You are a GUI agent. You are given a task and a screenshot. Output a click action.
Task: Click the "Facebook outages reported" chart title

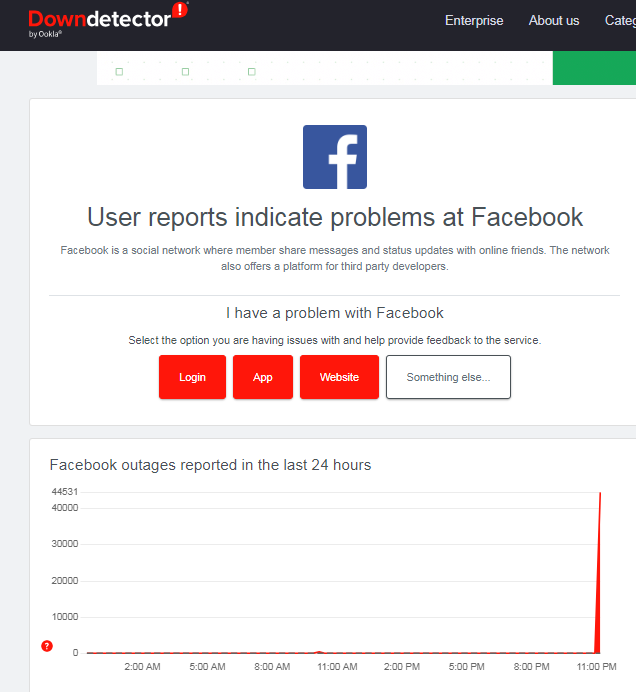tap(210, 465)
